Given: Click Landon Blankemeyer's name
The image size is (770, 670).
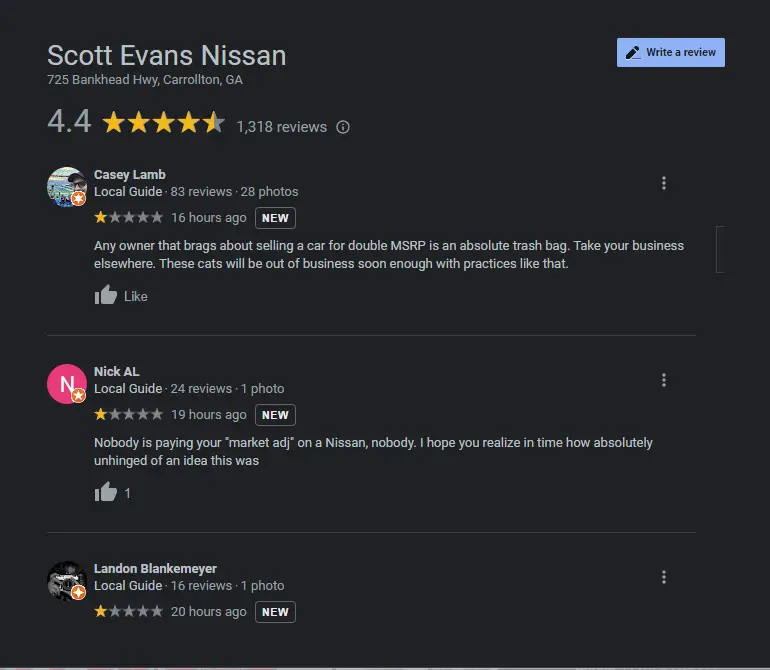Looking at the screenshot, I should point(155,569).
